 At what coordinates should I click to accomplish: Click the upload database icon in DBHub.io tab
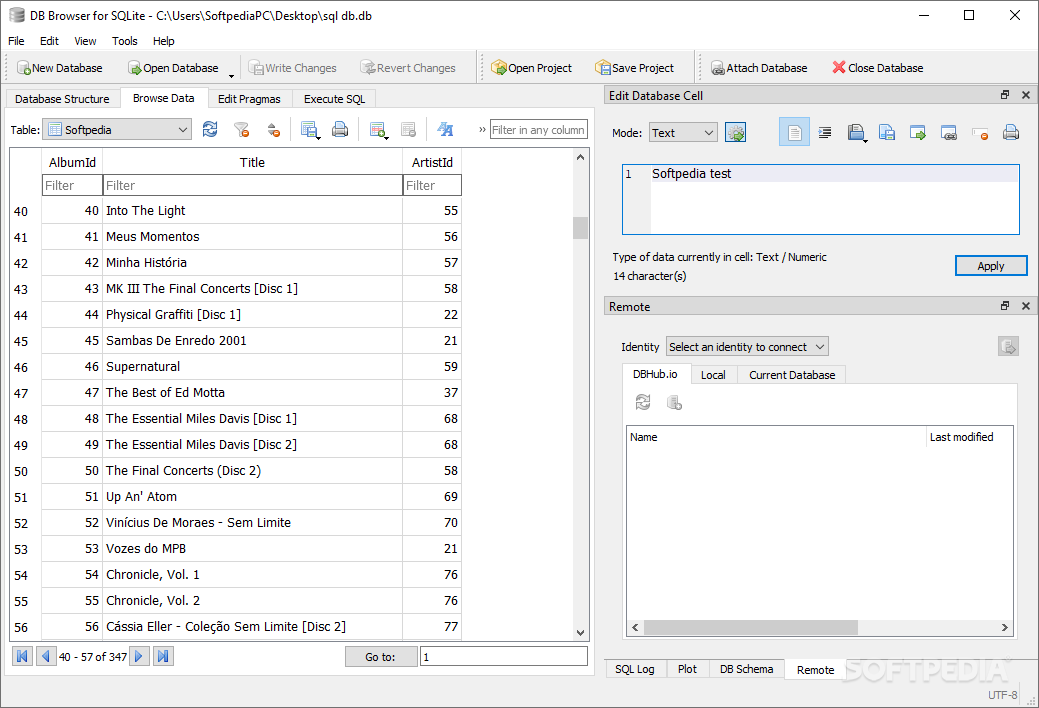click(x=675, y=402)
